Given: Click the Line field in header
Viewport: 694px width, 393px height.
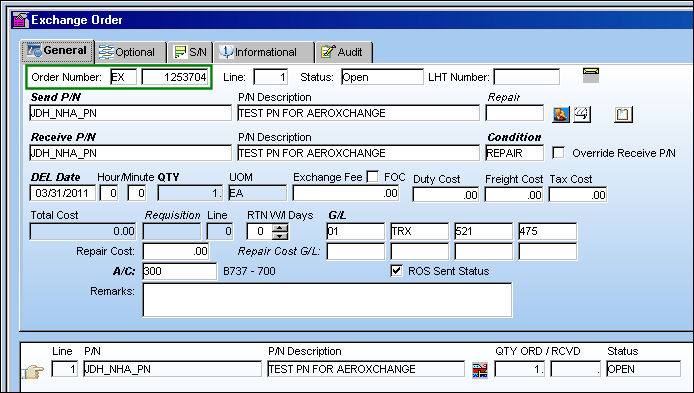Looking at the screenshot, I should (271, 77).
